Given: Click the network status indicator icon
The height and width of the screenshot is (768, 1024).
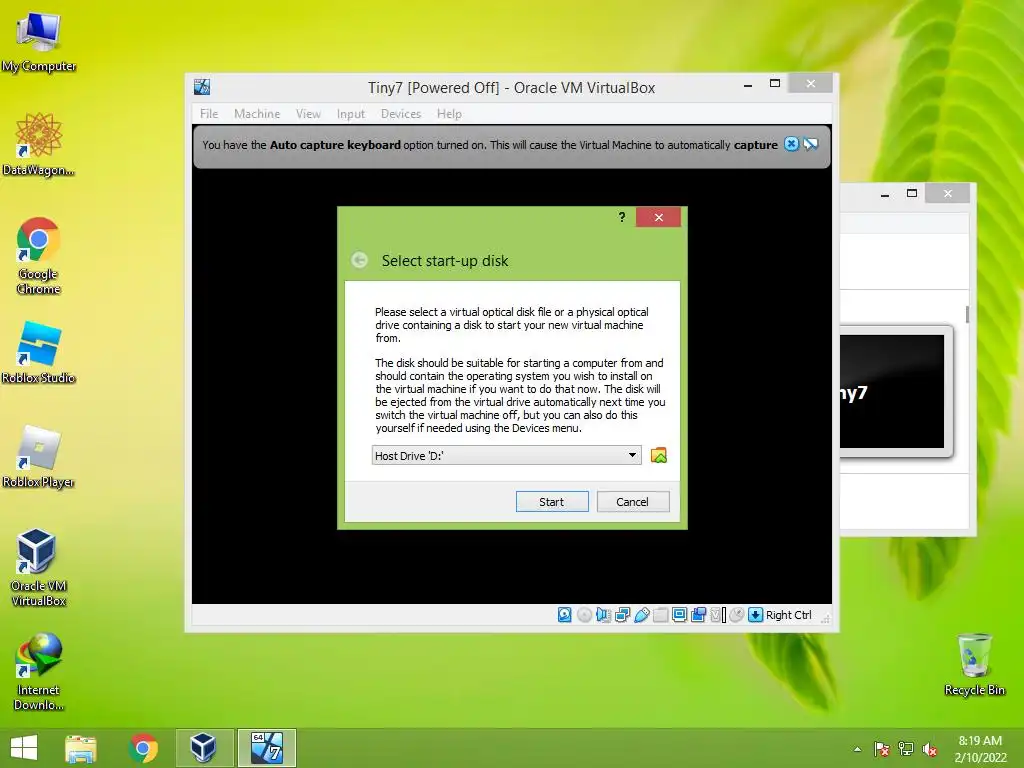Looking at the screenshot, I should (622, 615).
